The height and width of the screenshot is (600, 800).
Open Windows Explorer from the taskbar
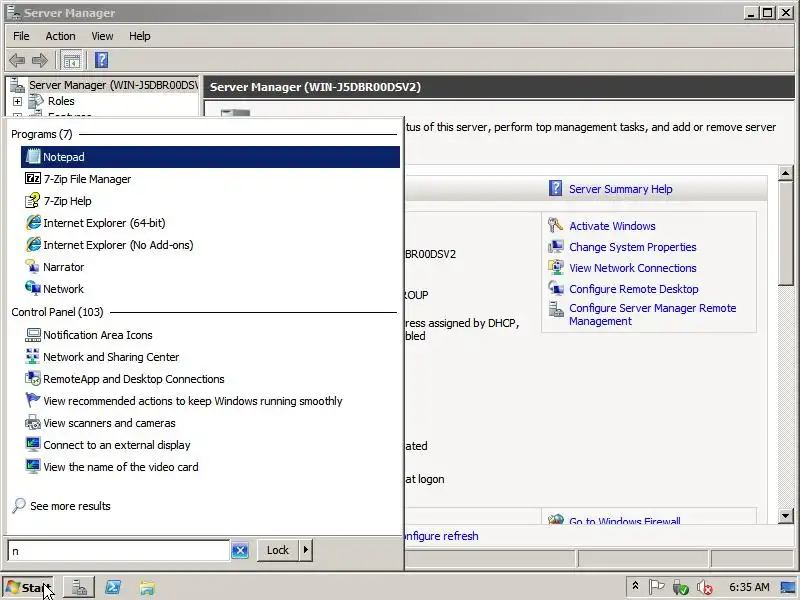pos(147,588)
